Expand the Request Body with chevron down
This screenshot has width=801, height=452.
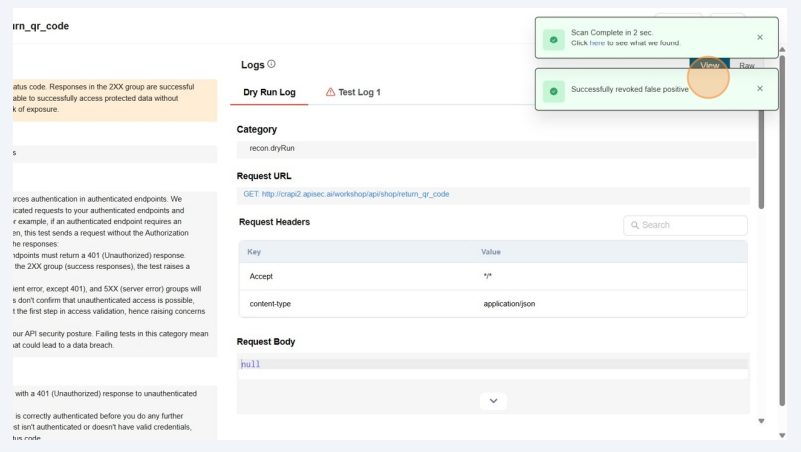pyautogui.click(x=491, y=400)
